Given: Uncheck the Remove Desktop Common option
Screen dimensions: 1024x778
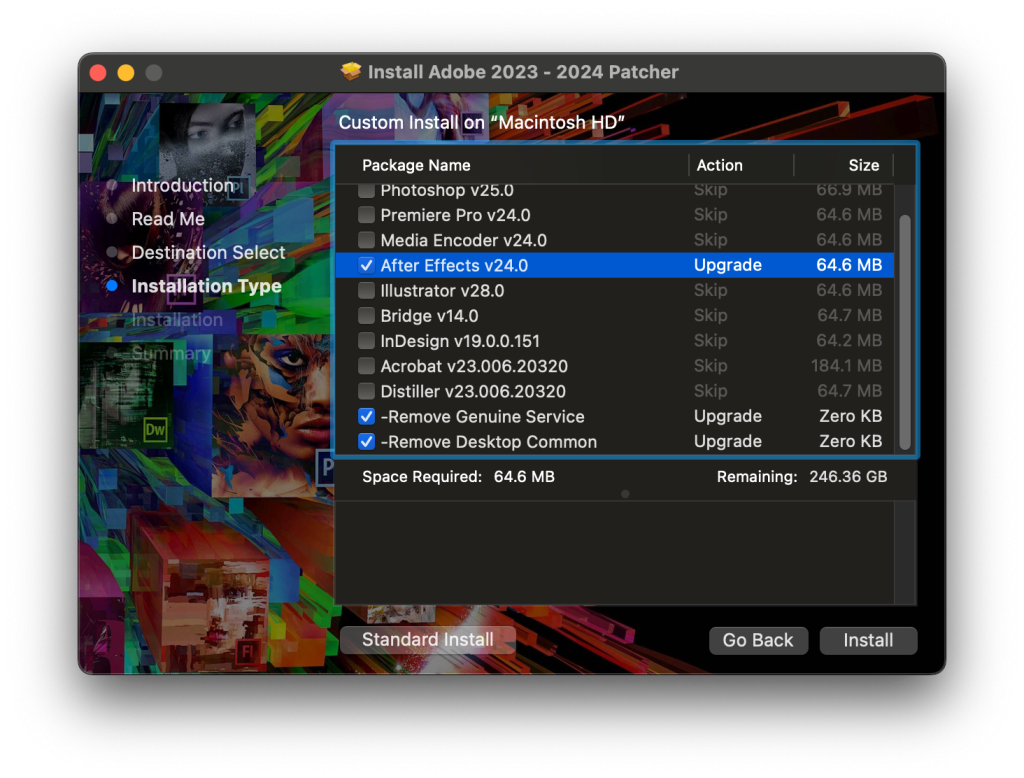Looking at the screenshot, I should (366, 441).
